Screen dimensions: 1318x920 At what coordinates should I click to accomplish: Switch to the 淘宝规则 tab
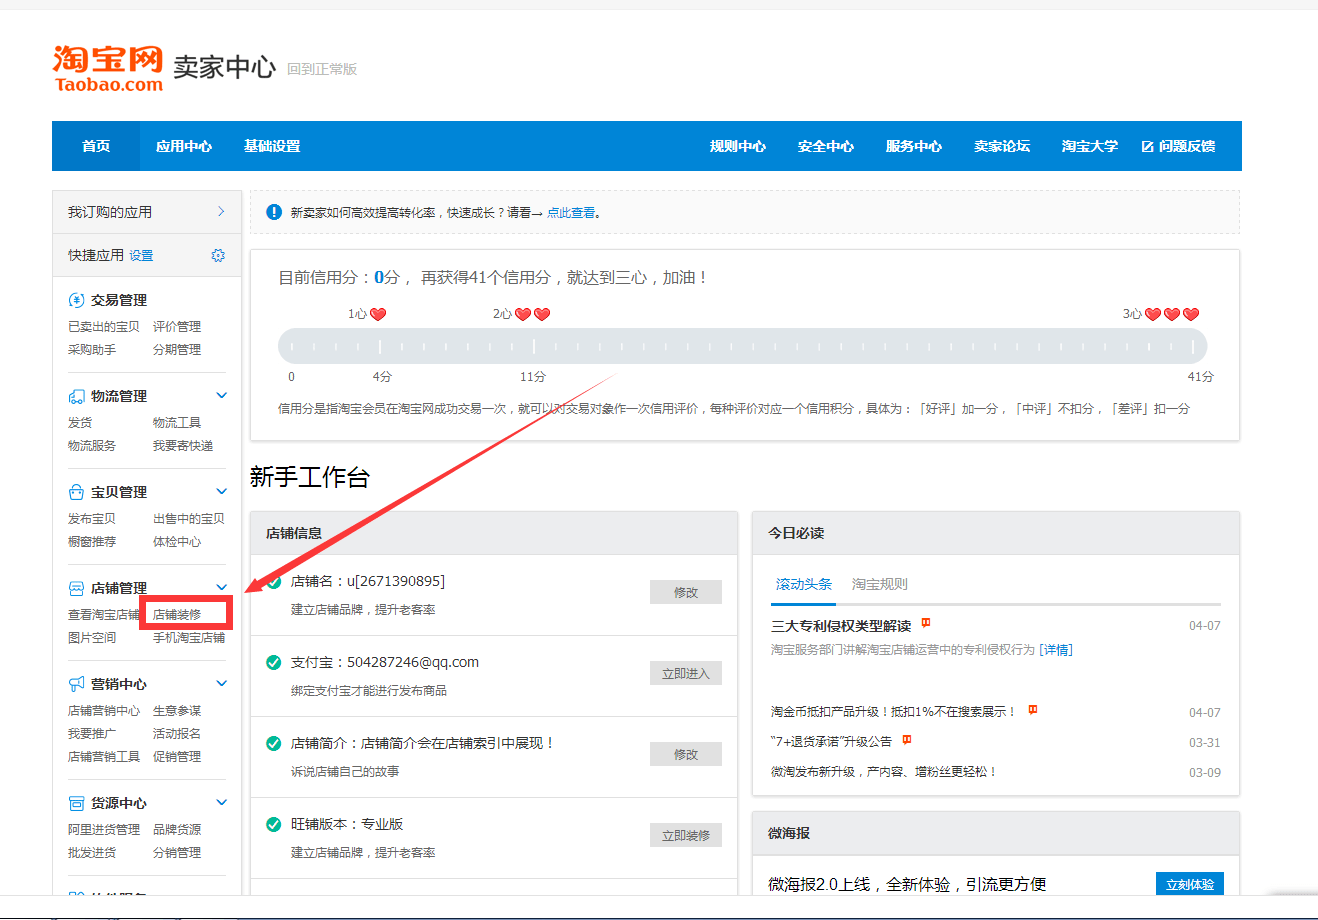pyautogui.click(x=880, y=584)
